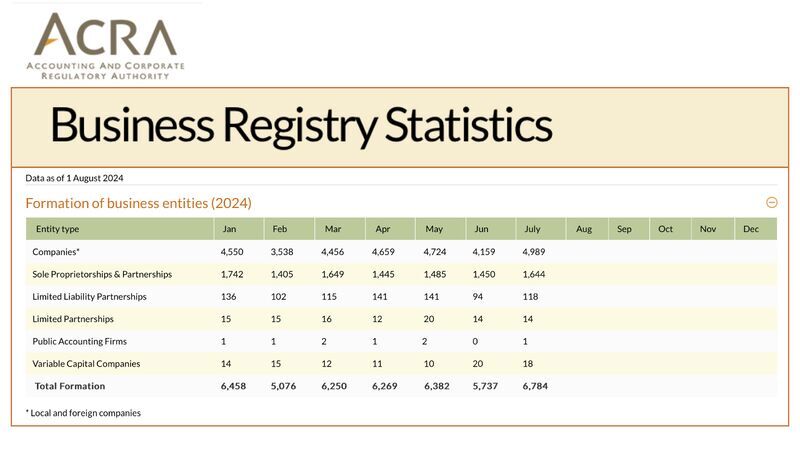Select the July column header

[532, 229]
